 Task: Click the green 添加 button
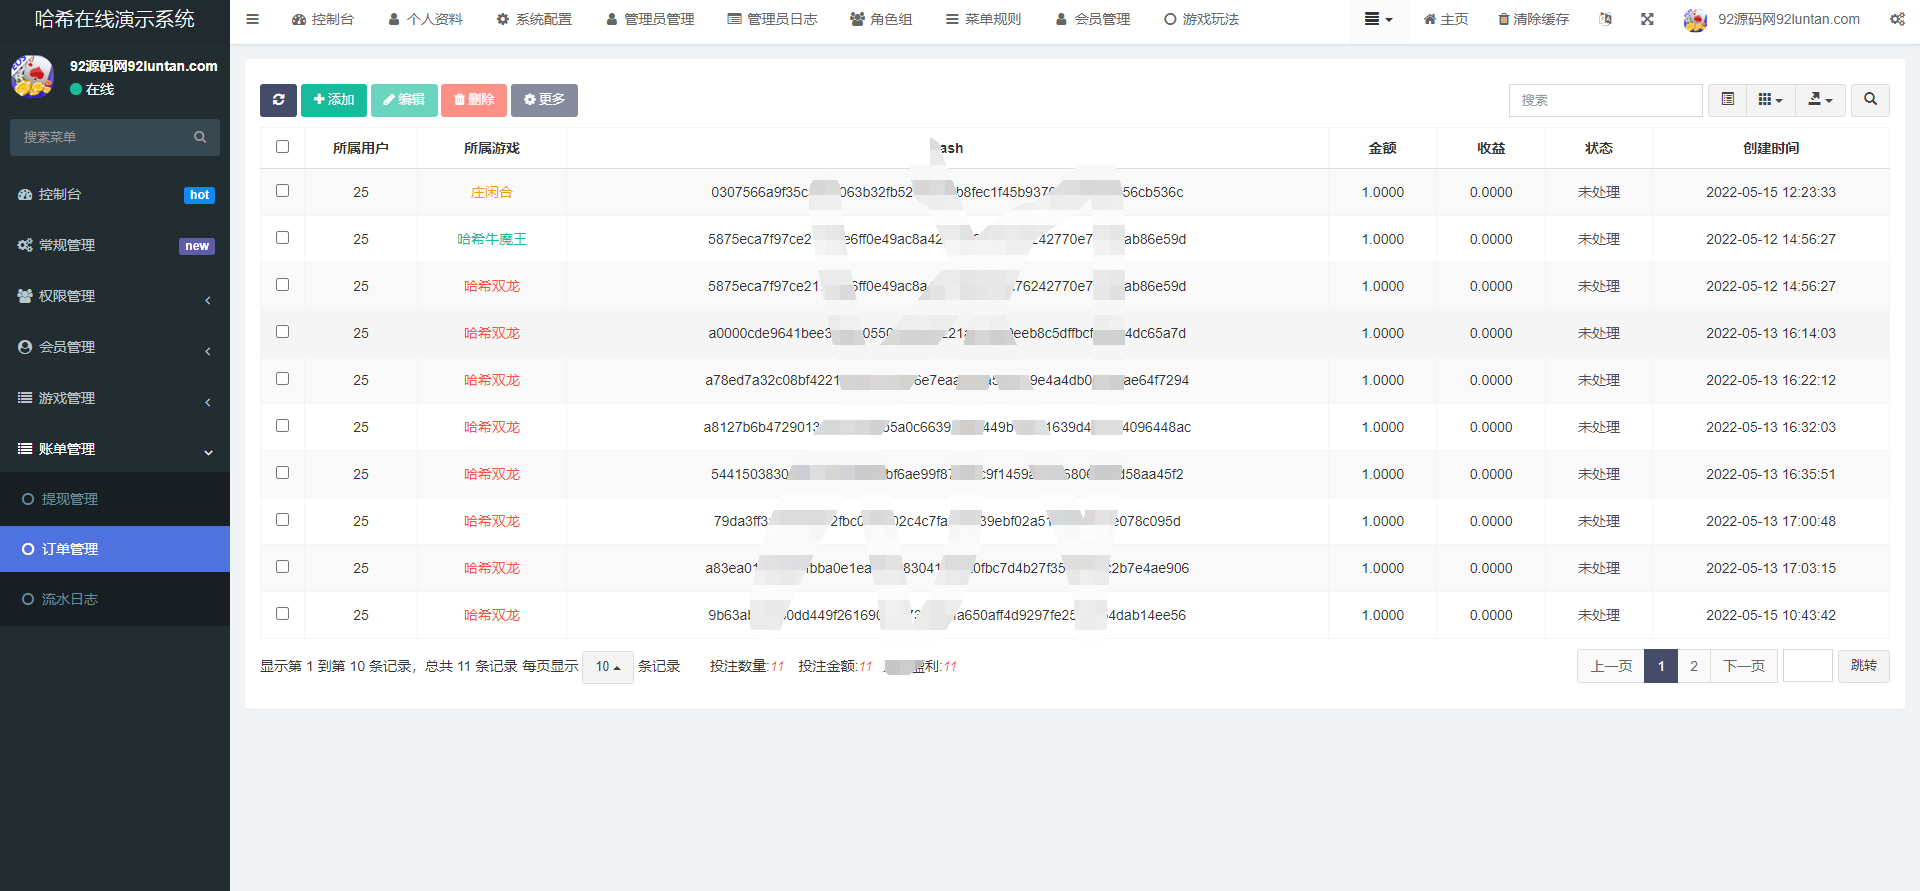point(334,100)
